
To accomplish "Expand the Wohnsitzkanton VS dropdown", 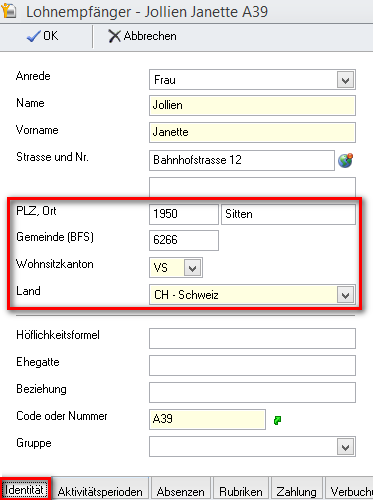I will 193,268.
